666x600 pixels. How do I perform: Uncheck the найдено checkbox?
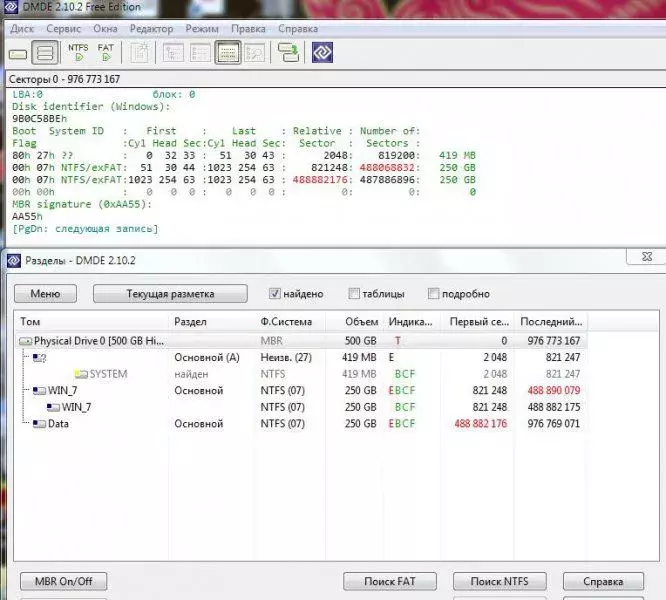tap(274, 293)
